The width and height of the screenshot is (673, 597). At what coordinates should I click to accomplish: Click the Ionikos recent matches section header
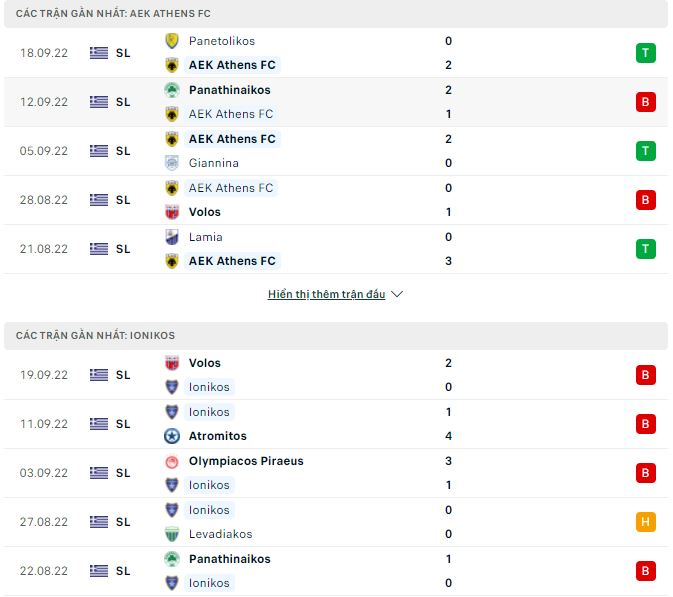94,337
